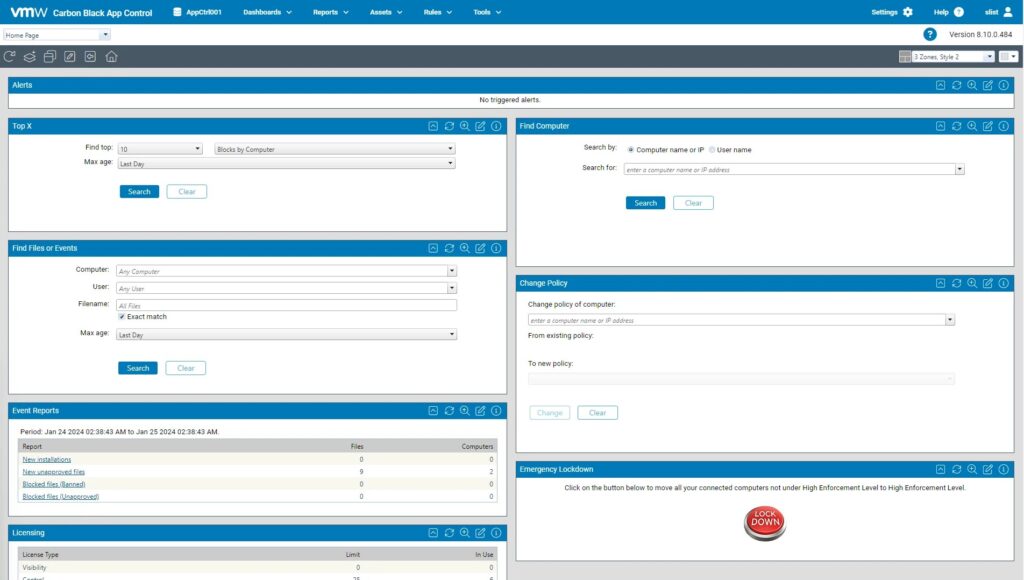
Task: Open the Reports menu
Action: pyautogui.click(x=330, y=12)
